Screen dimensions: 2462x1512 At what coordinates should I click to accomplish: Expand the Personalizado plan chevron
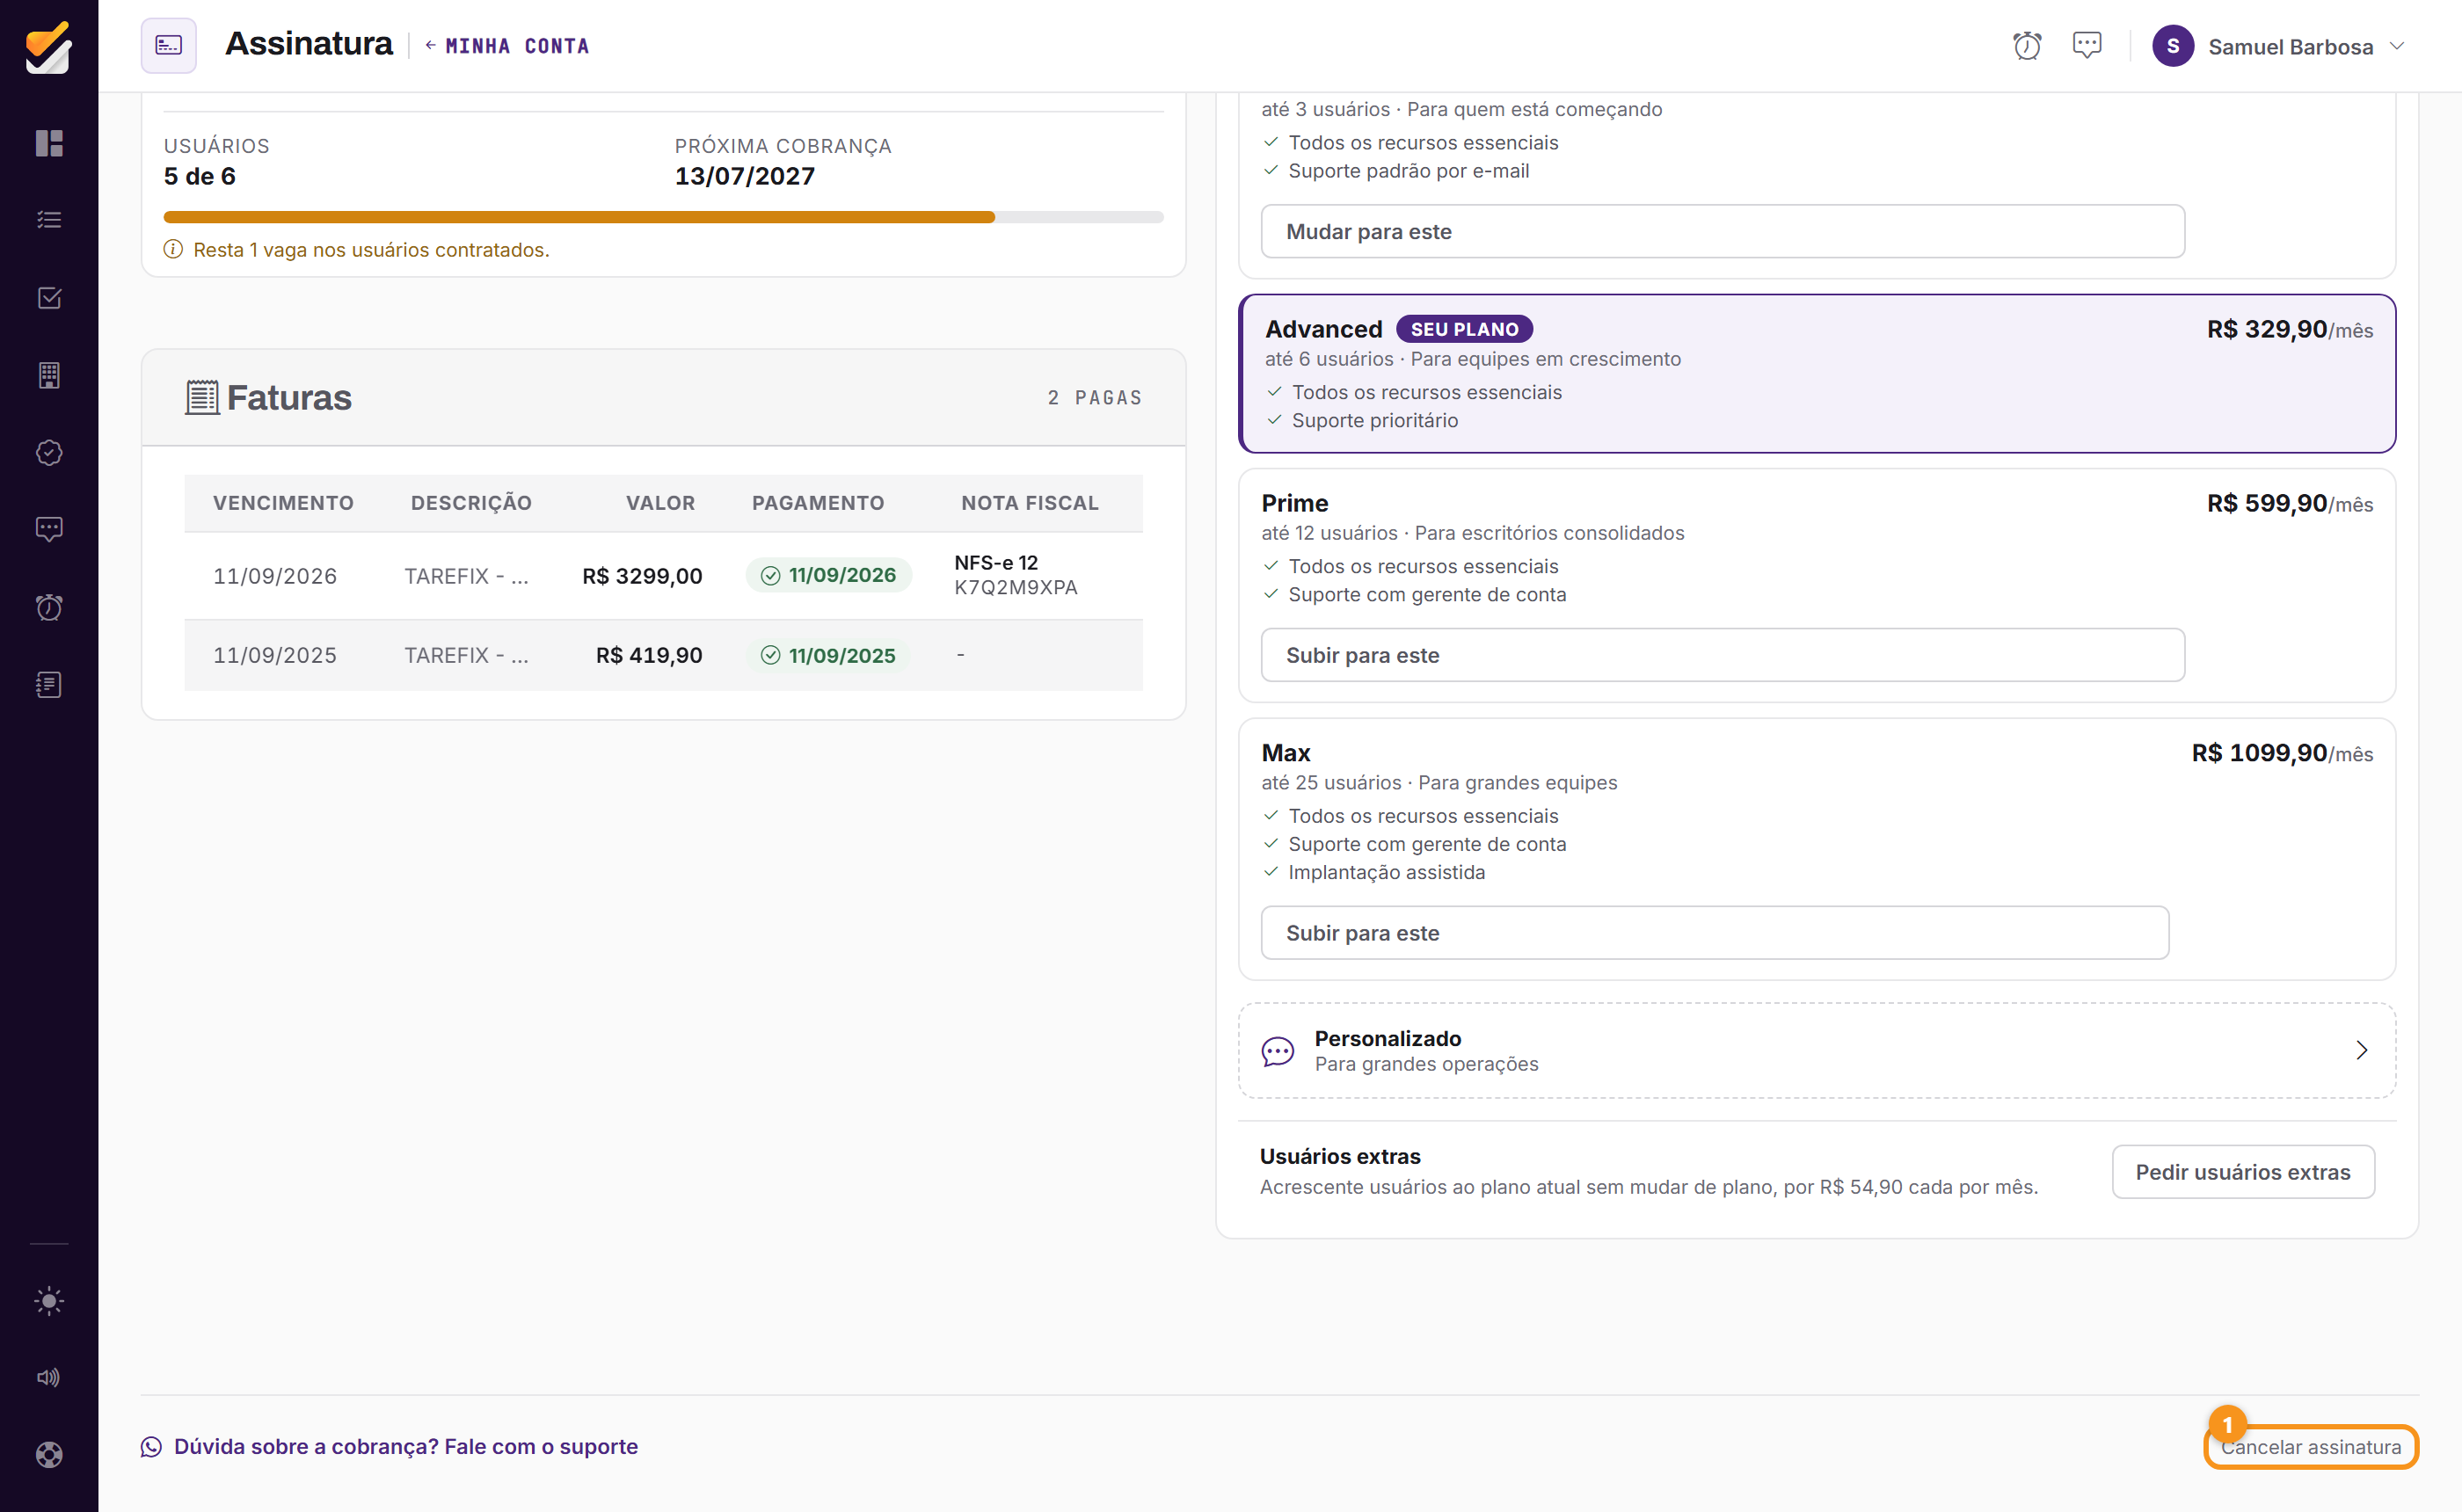2362,1050
